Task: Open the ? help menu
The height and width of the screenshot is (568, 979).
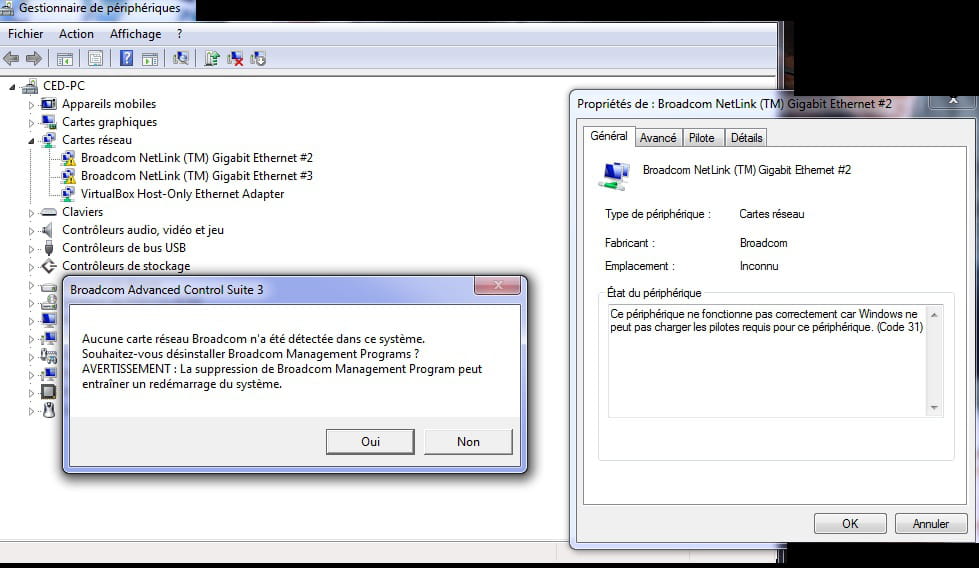Action: tap(180, 34)
